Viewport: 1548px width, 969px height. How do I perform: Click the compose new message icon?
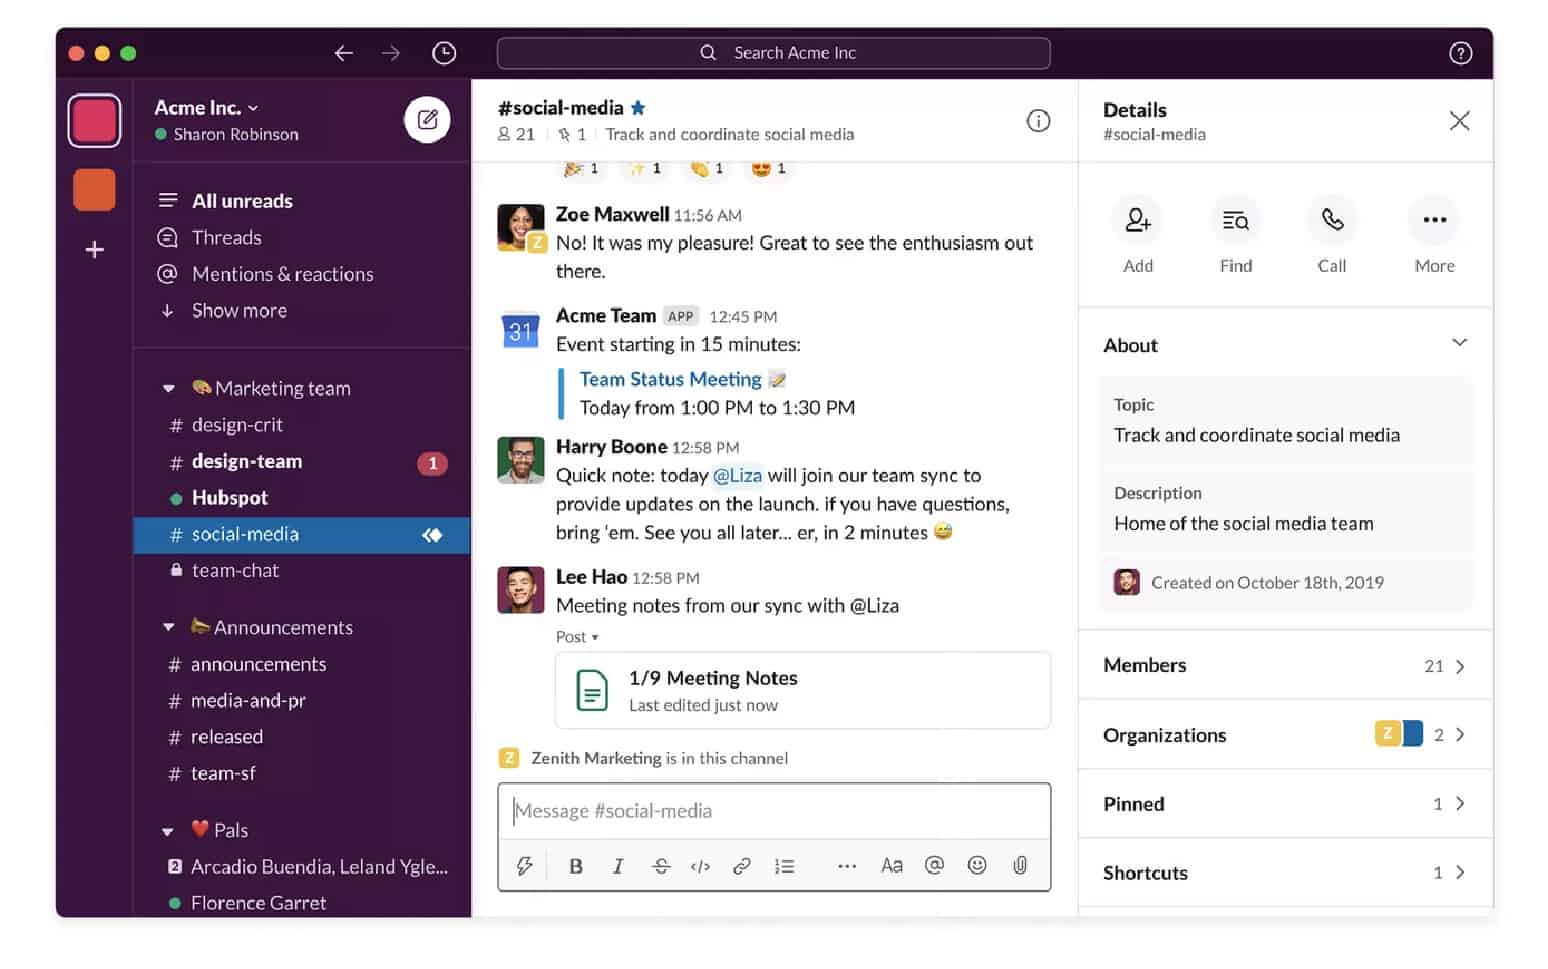tap(427, 120)
